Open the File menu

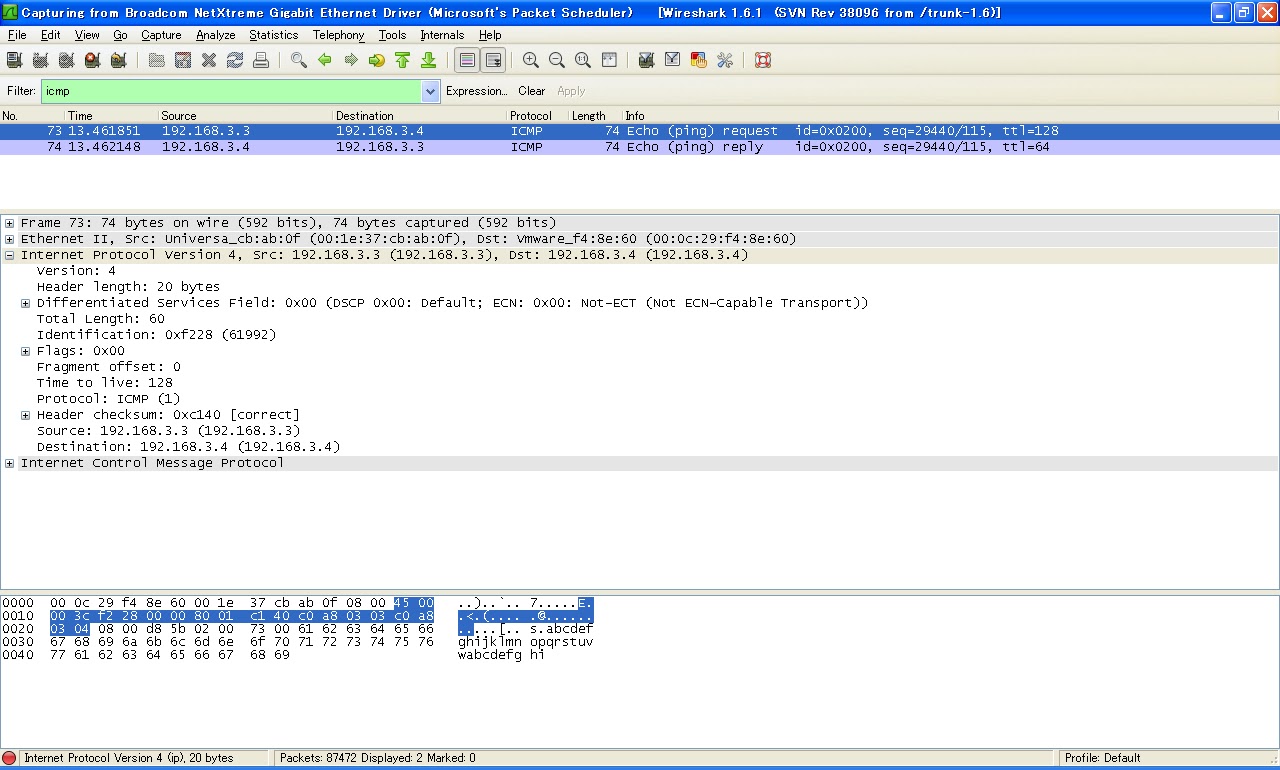[x=17, y=35]
